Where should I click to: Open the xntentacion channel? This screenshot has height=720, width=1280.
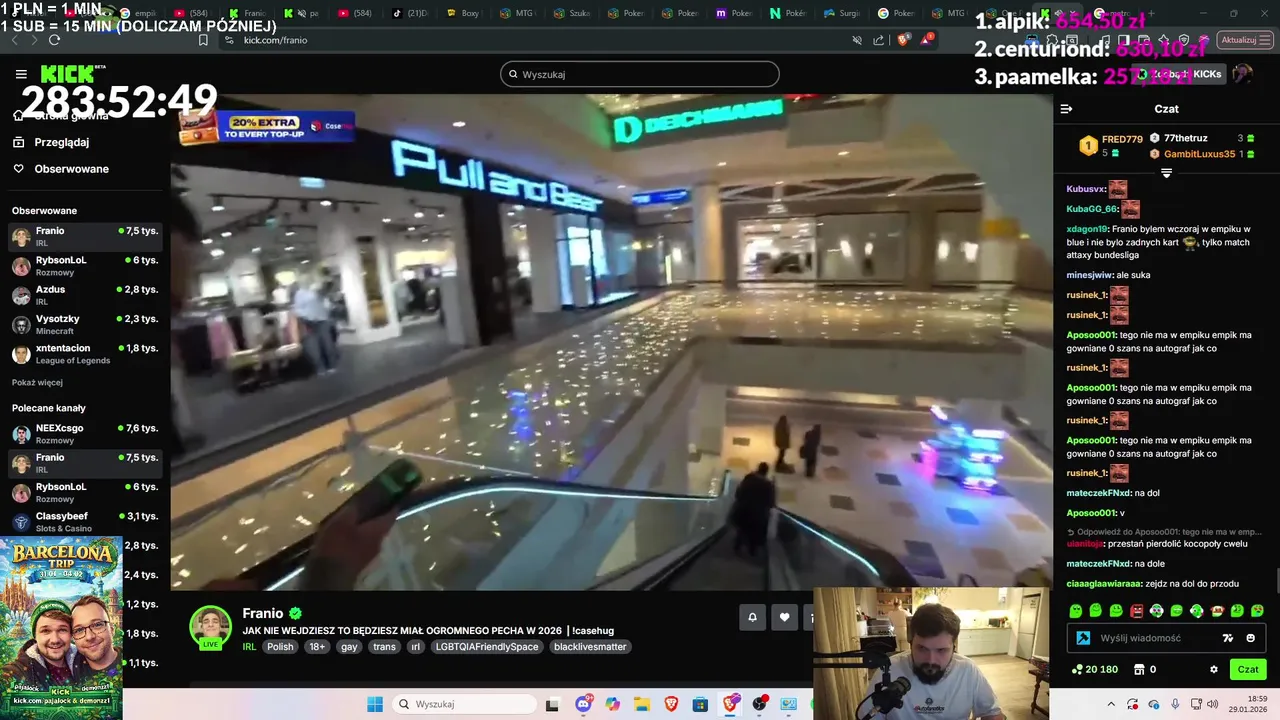[x=84, y=354]
